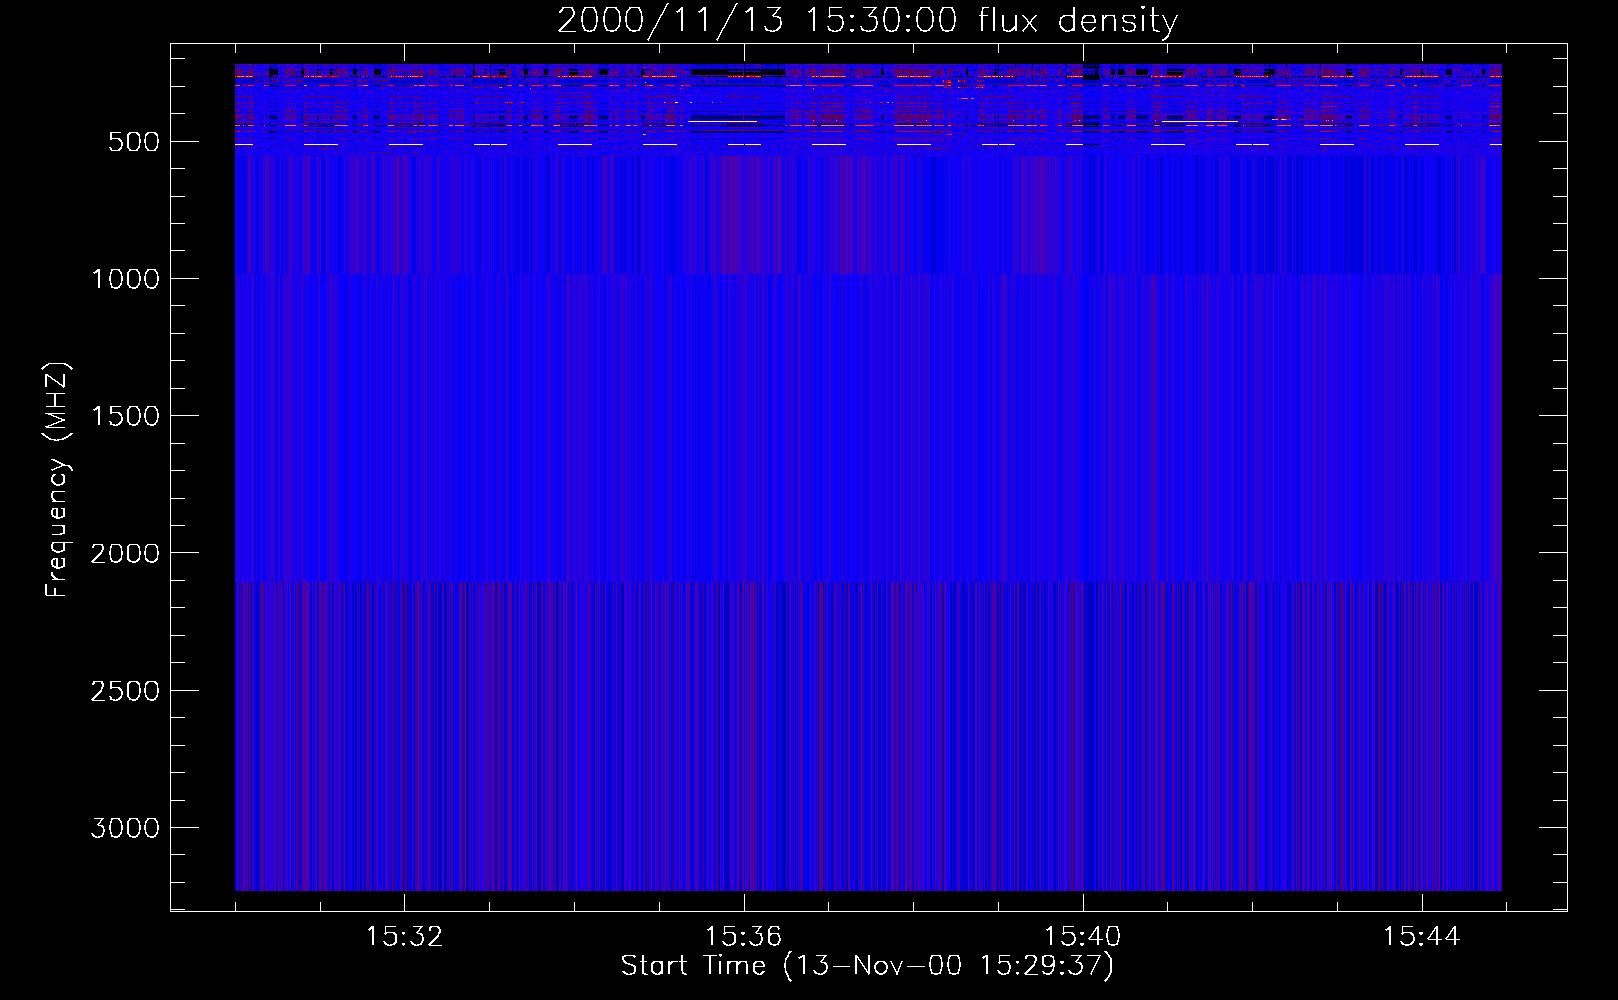
Task: Click the 3000 frequency tick label
Action: (125, 828)
